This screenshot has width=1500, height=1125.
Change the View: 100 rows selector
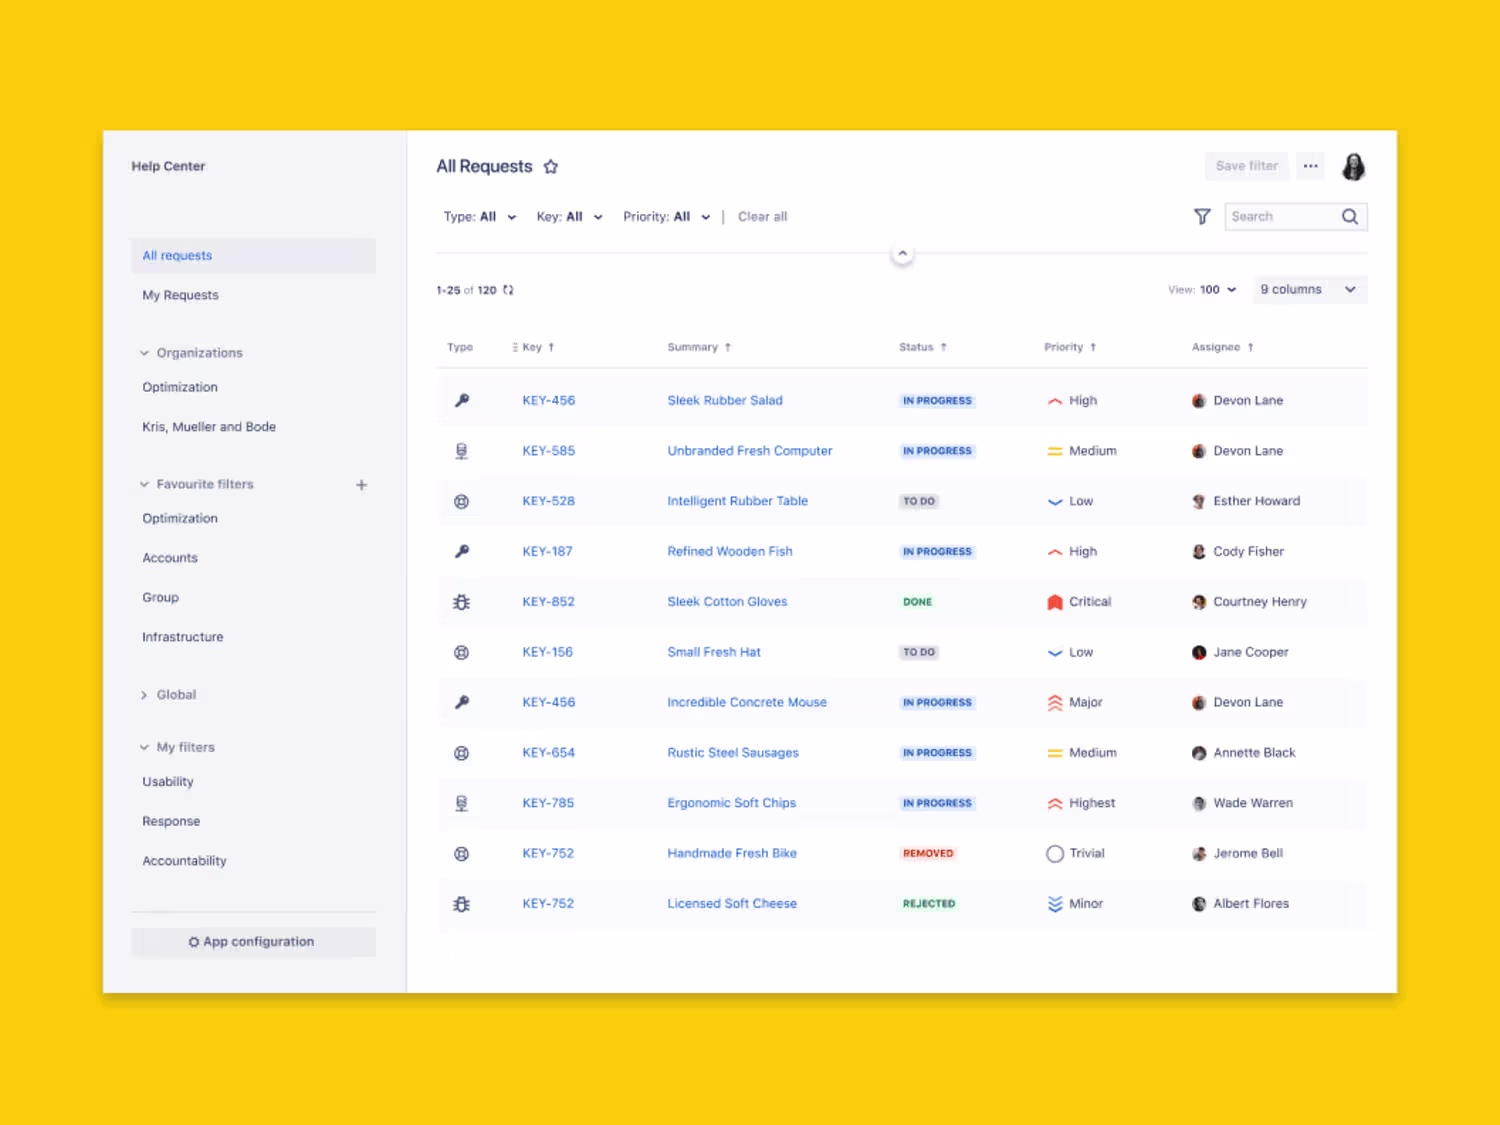click(x=1203, y=290)
